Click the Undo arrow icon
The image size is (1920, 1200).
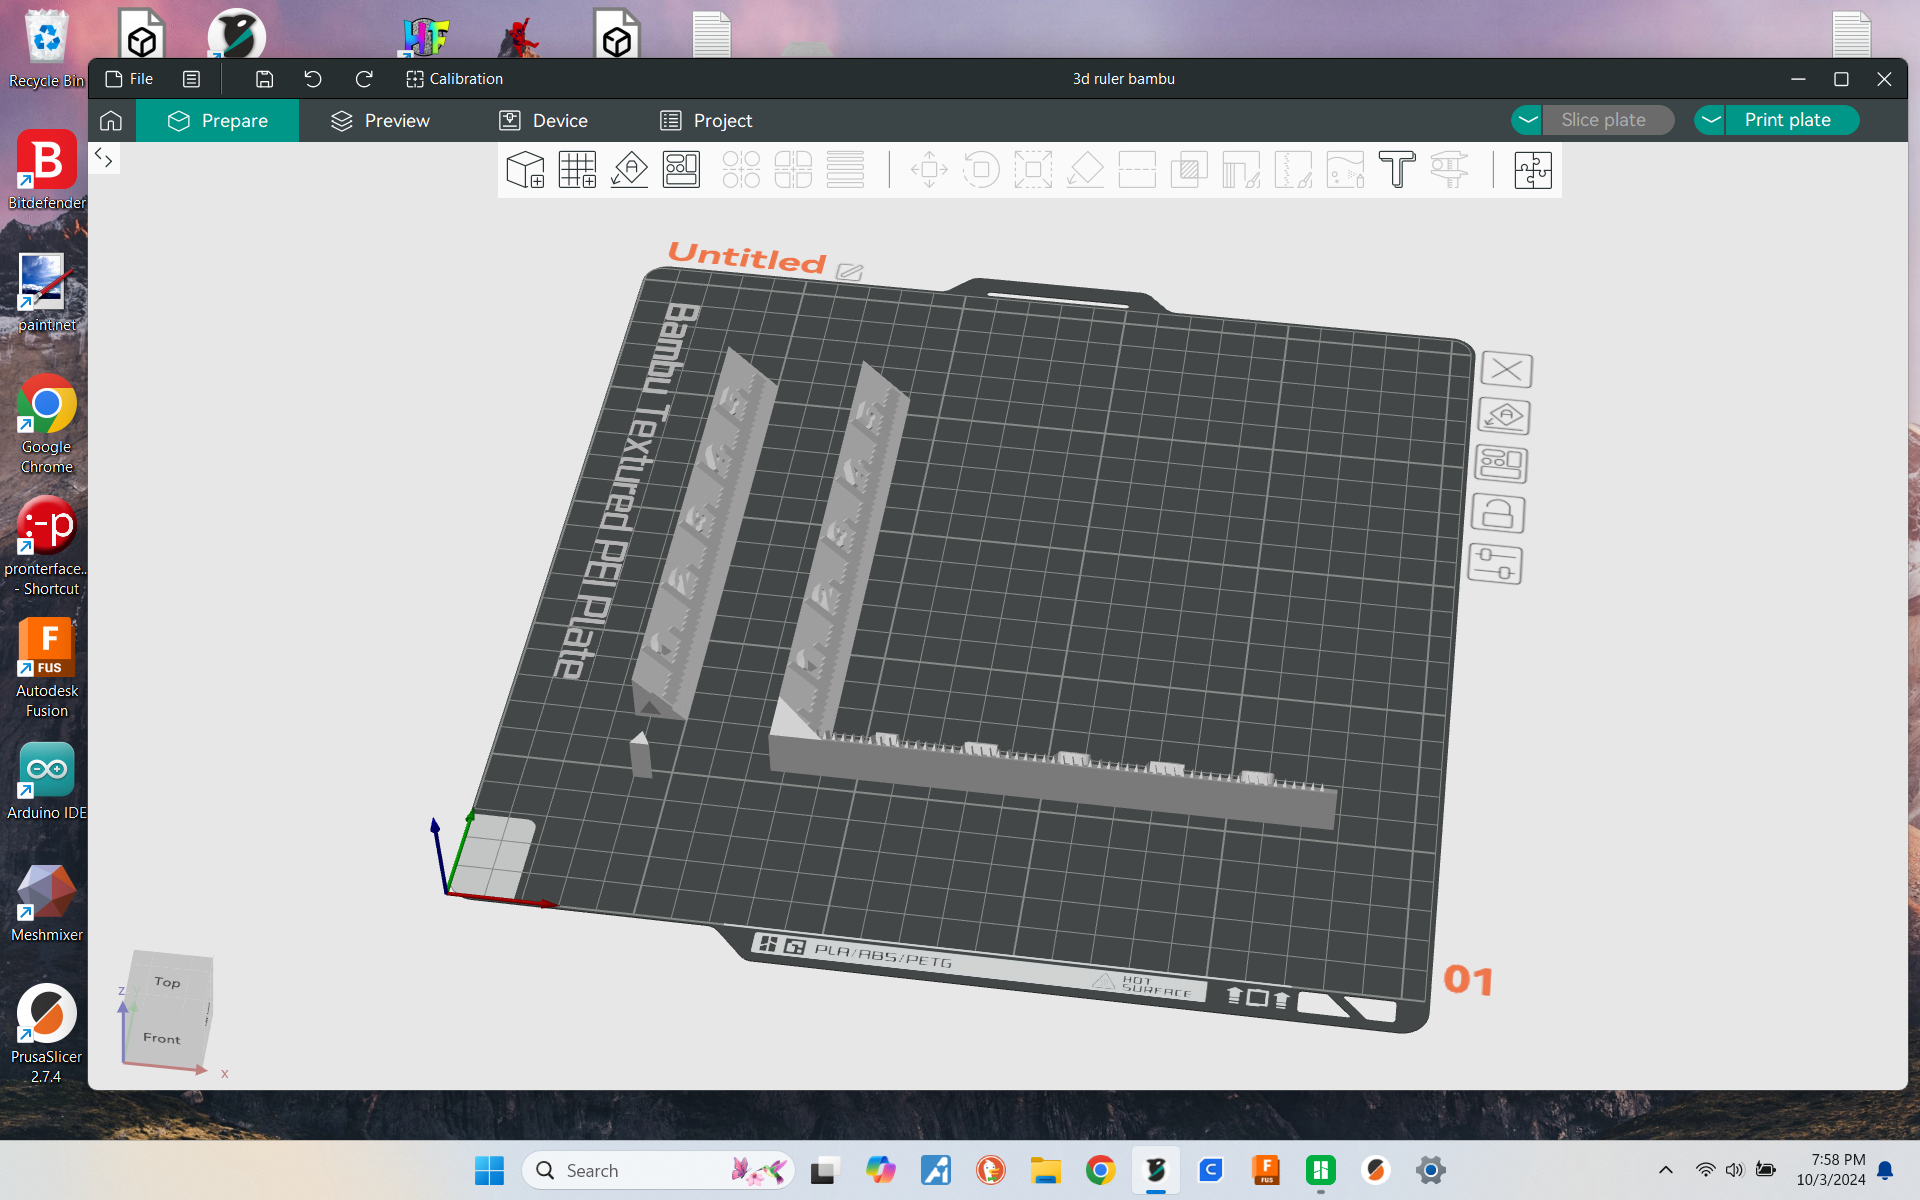313,79
